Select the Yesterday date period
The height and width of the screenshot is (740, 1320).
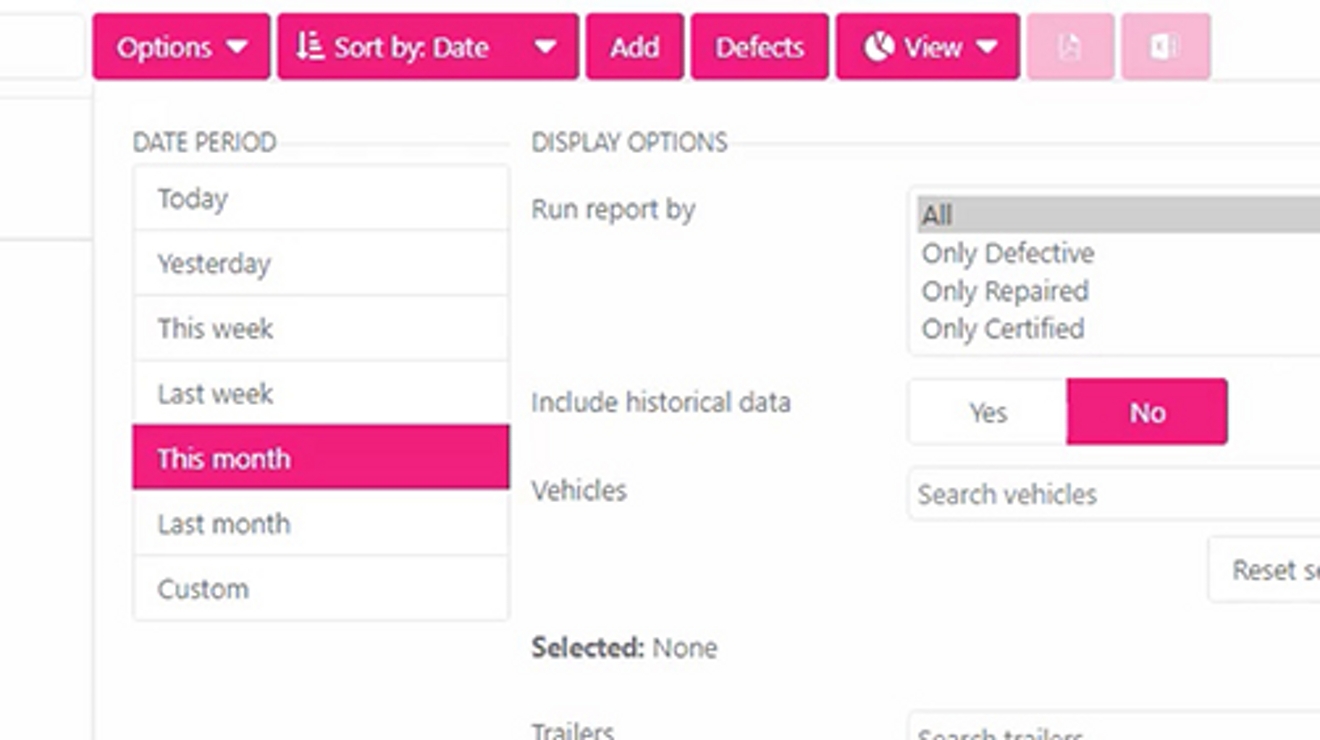320,263
